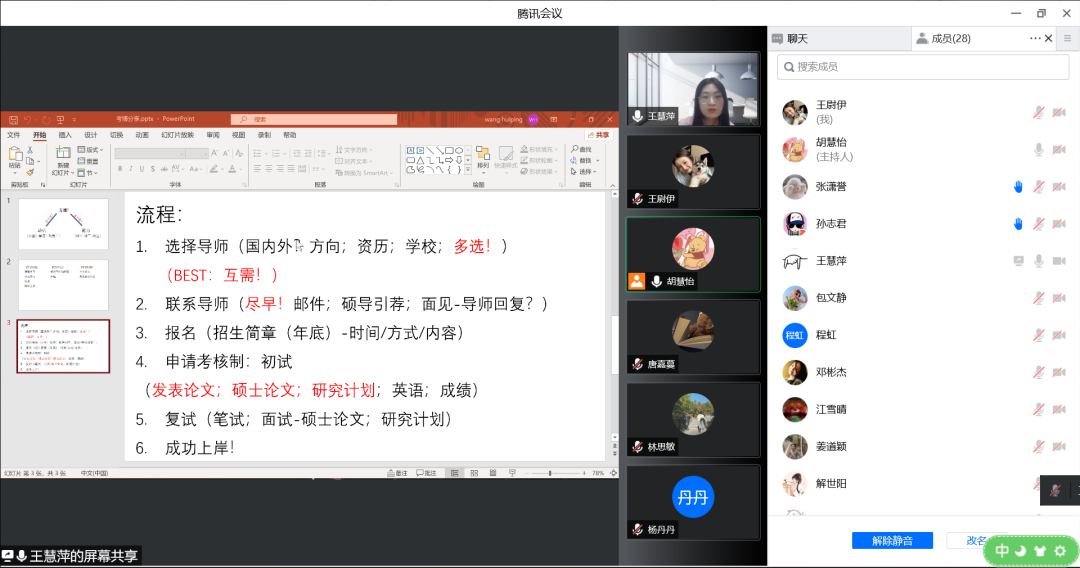
Task: Click the 共享 share button in PowerPoint
Action: point(599,135)
